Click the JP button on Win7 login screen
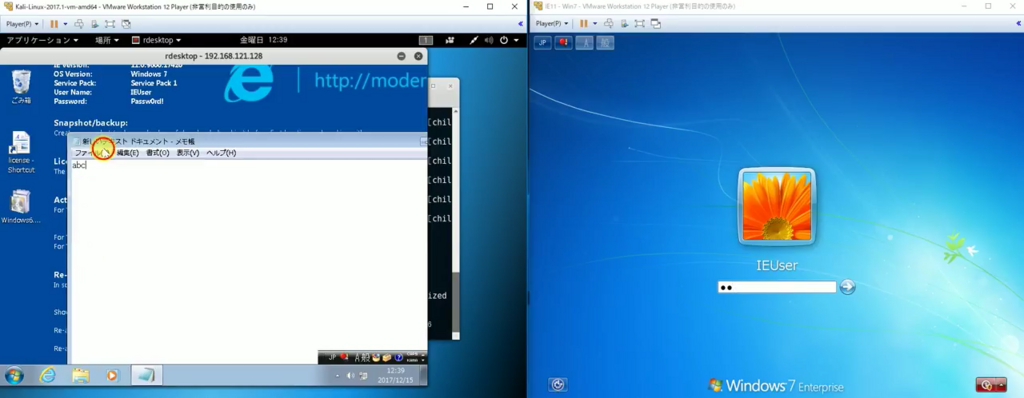This screenshot has width=1024, height=398. [x=543, y=43]
